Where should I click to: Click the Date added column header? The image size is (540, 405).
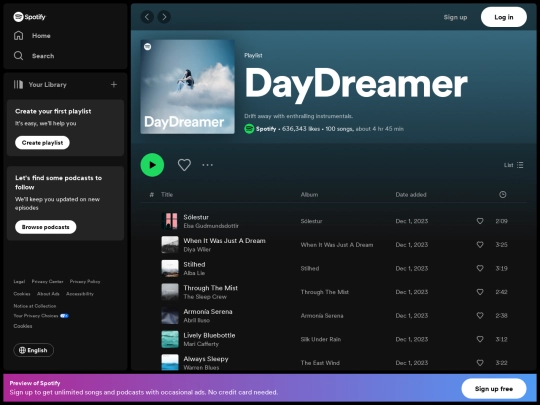(411, 195)
